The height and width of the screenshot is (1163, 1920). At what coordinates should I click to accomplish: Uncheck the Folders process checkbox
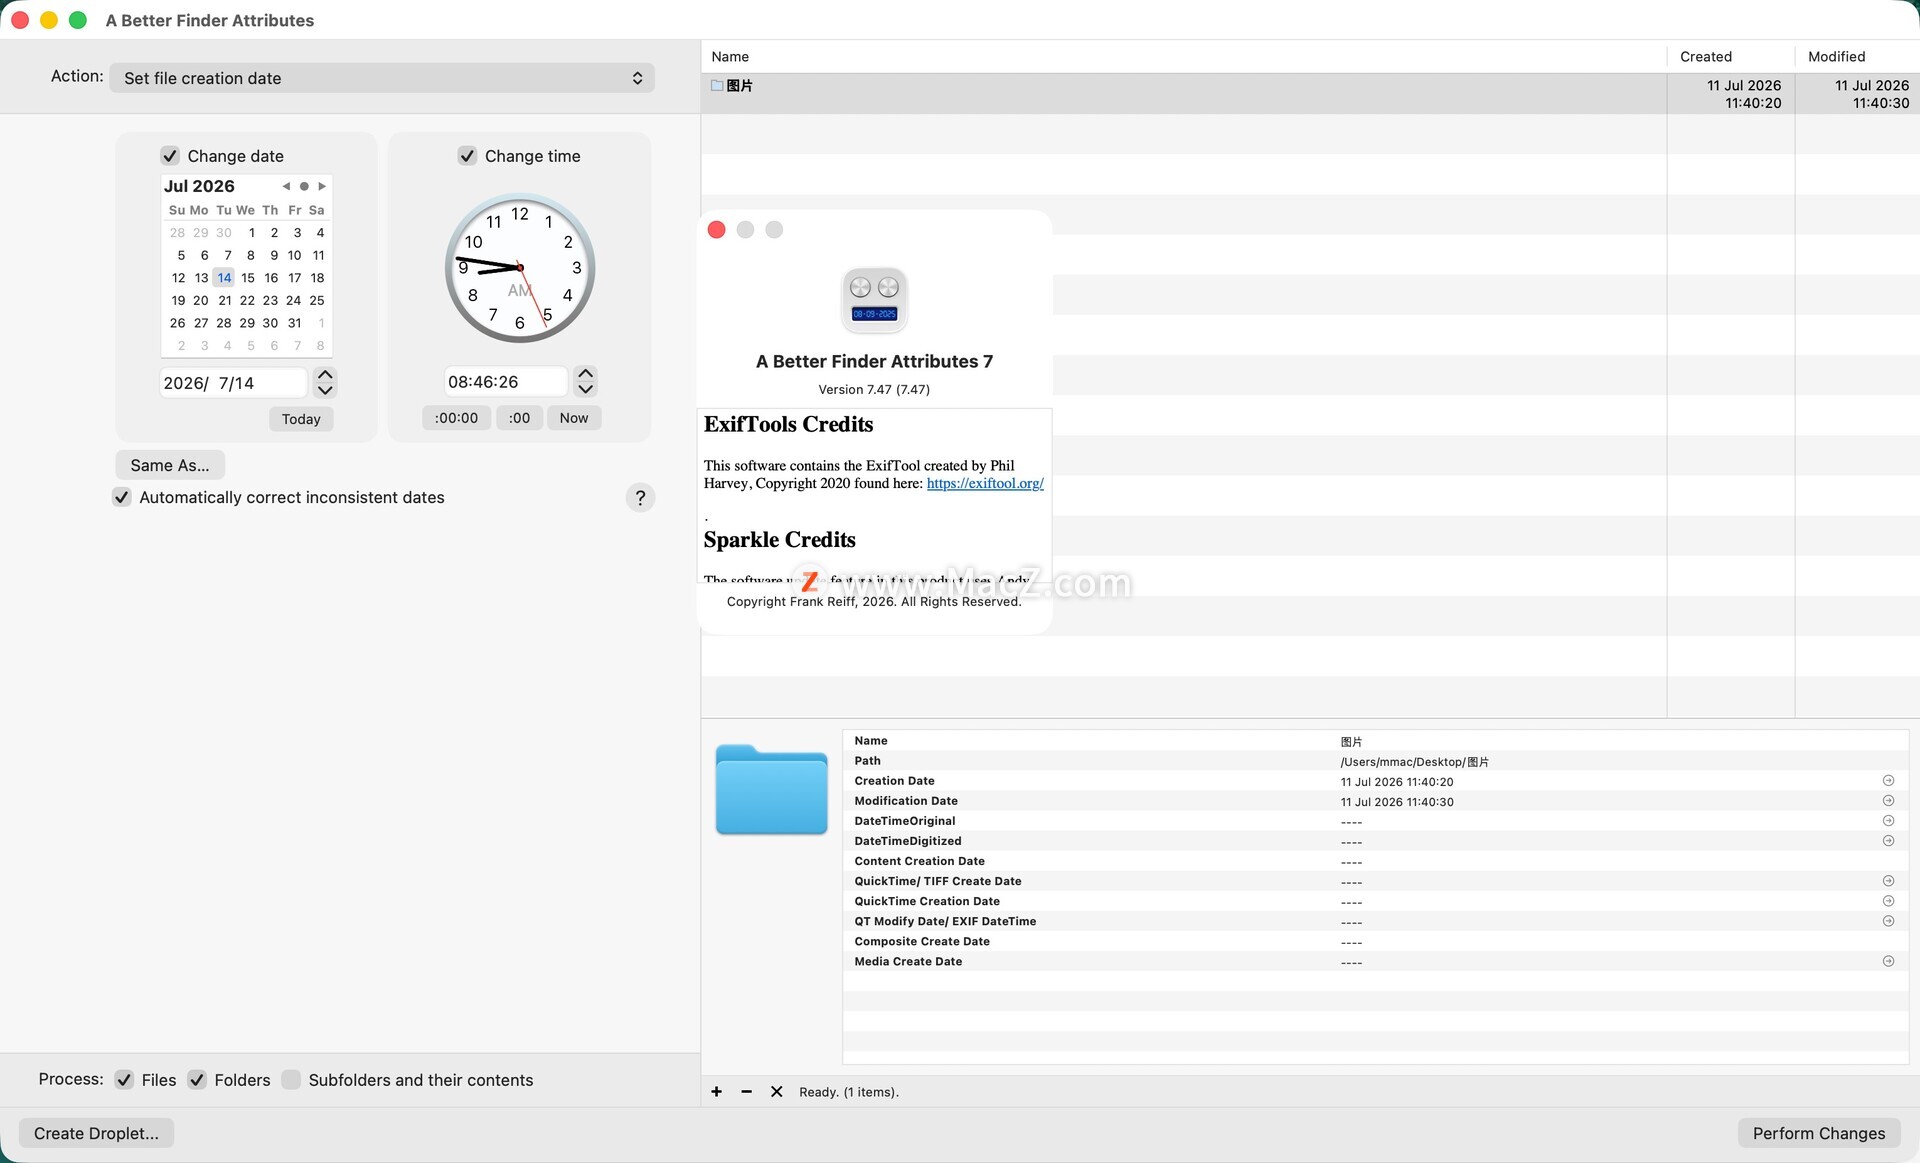197,1080
